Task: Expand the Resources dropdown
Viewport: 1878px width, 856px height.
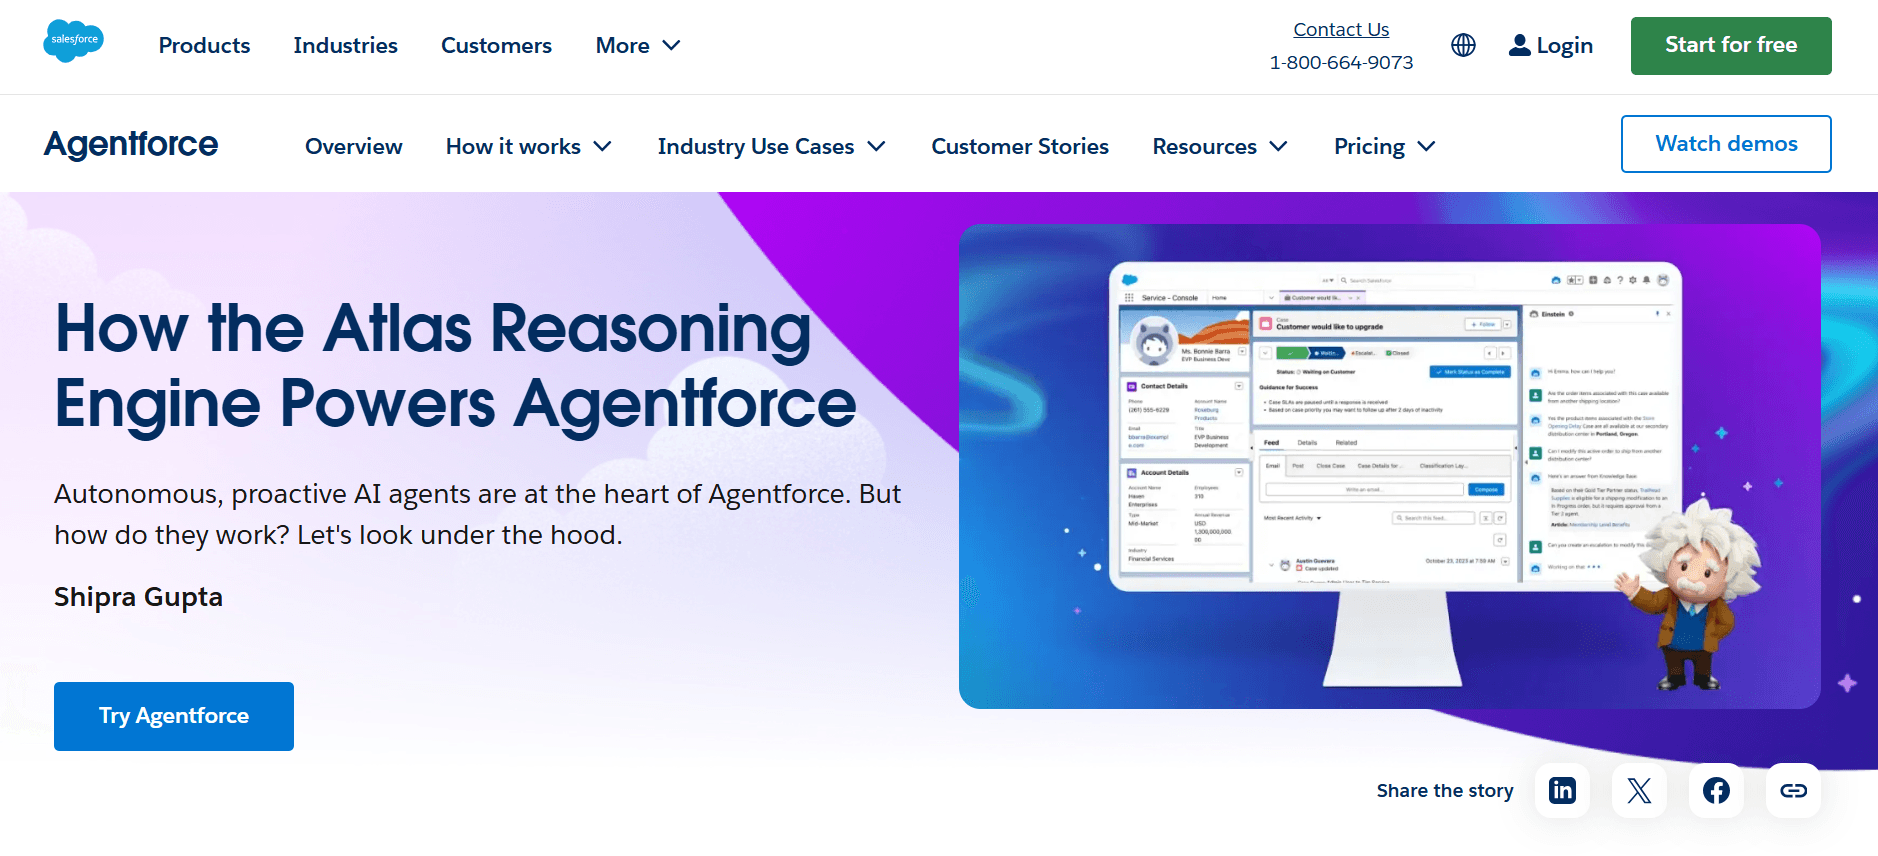Action: [1220, 146]
